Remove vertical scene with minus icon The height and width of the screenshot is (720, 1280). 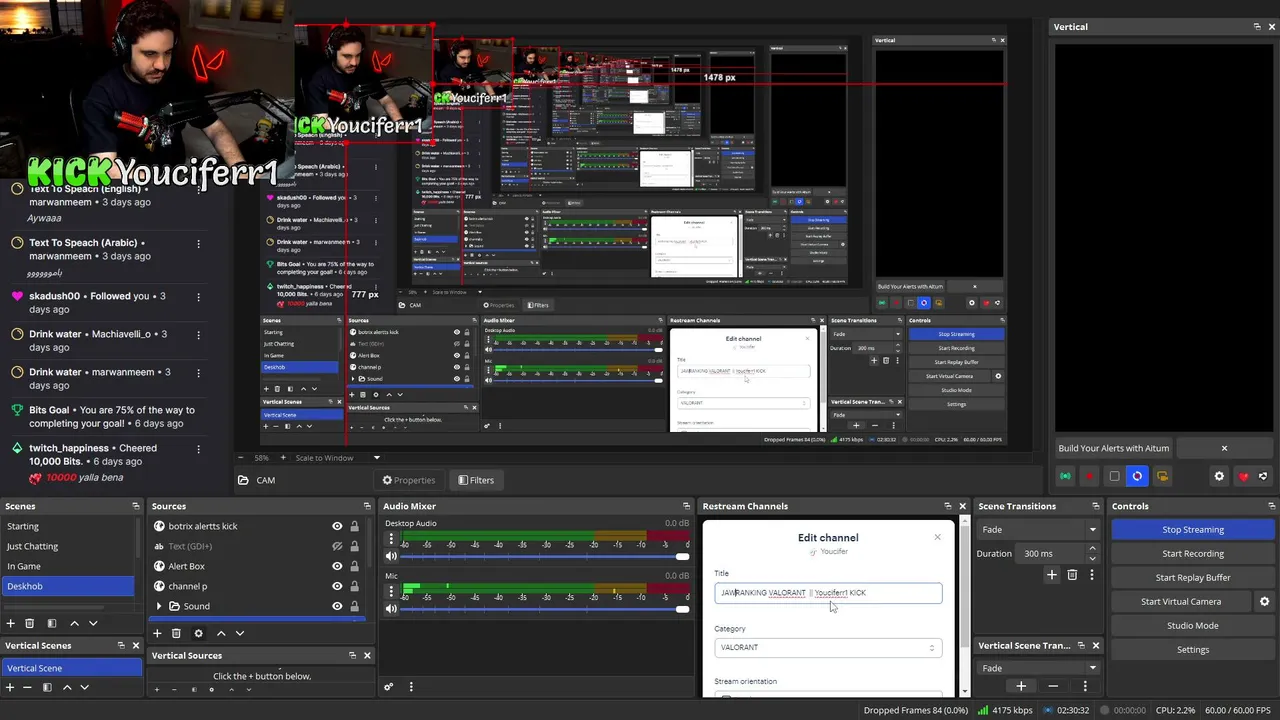tap(28, 687)
